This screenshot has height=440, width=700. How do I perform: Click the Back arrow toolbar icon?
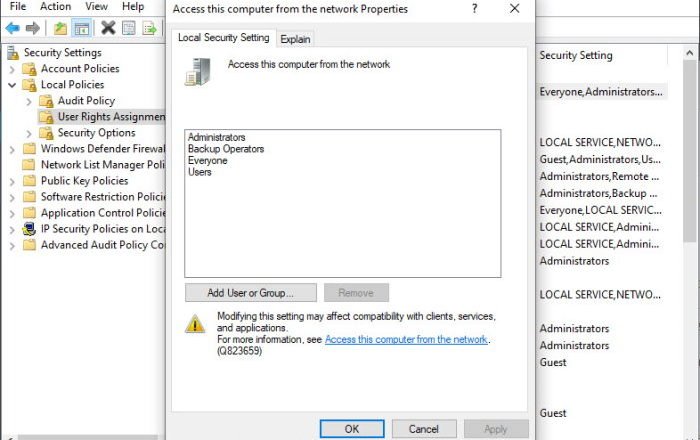[12, 28]
